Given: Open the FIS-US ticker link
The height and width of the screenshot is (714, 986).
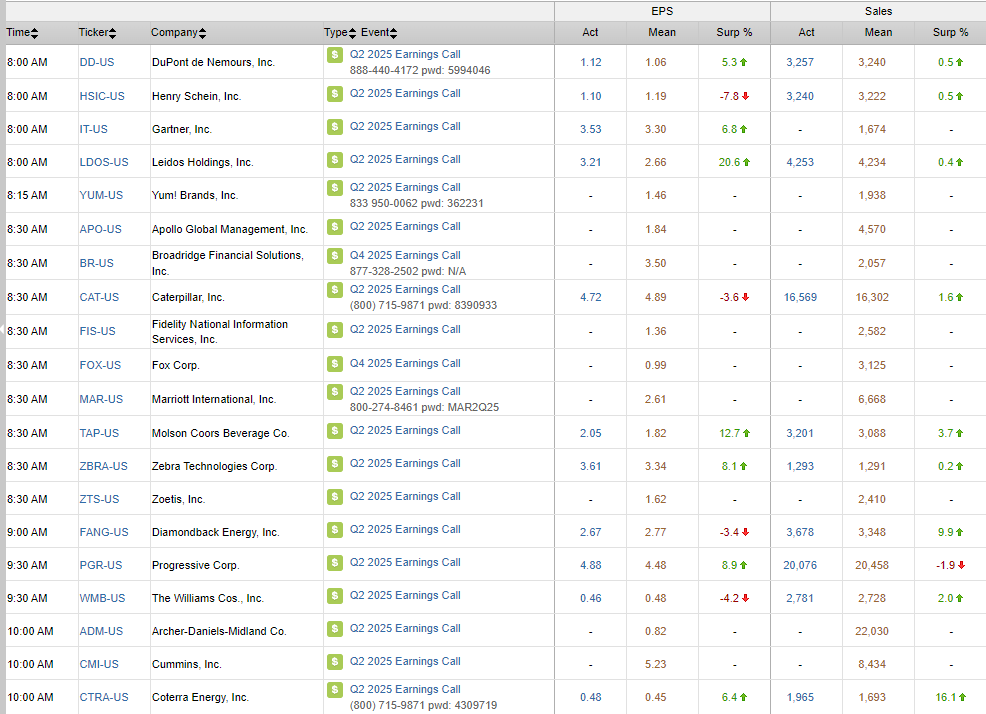Looking at the screenshot, I should click(97, 331).
